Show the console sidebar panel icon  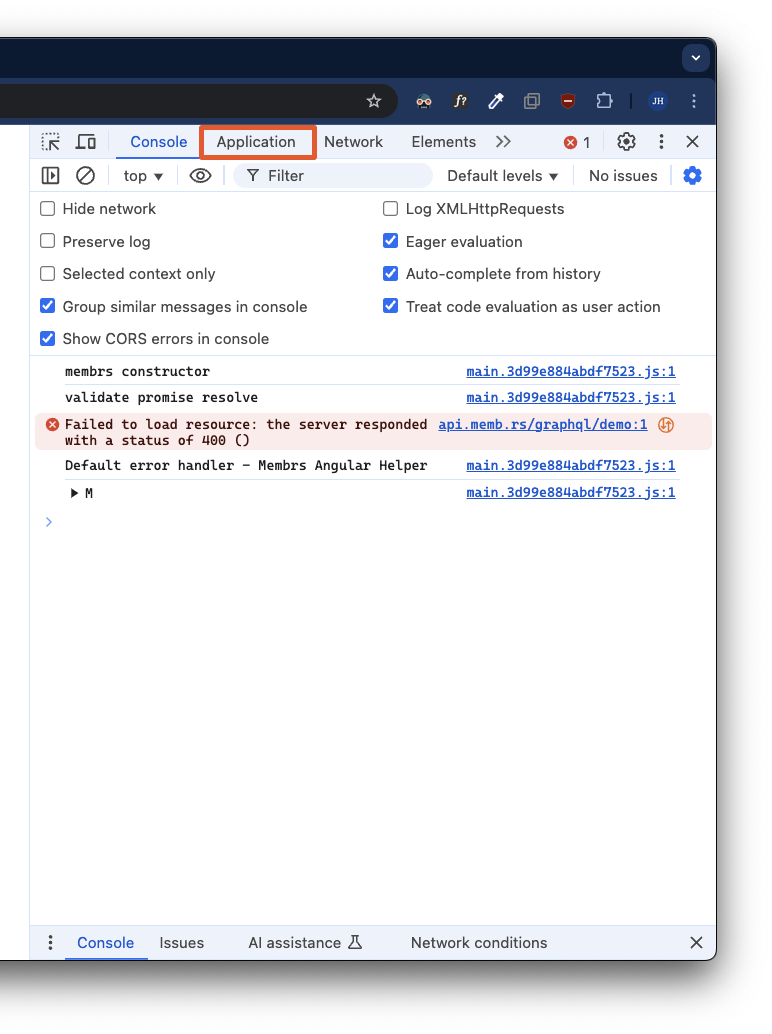[50, 176]
